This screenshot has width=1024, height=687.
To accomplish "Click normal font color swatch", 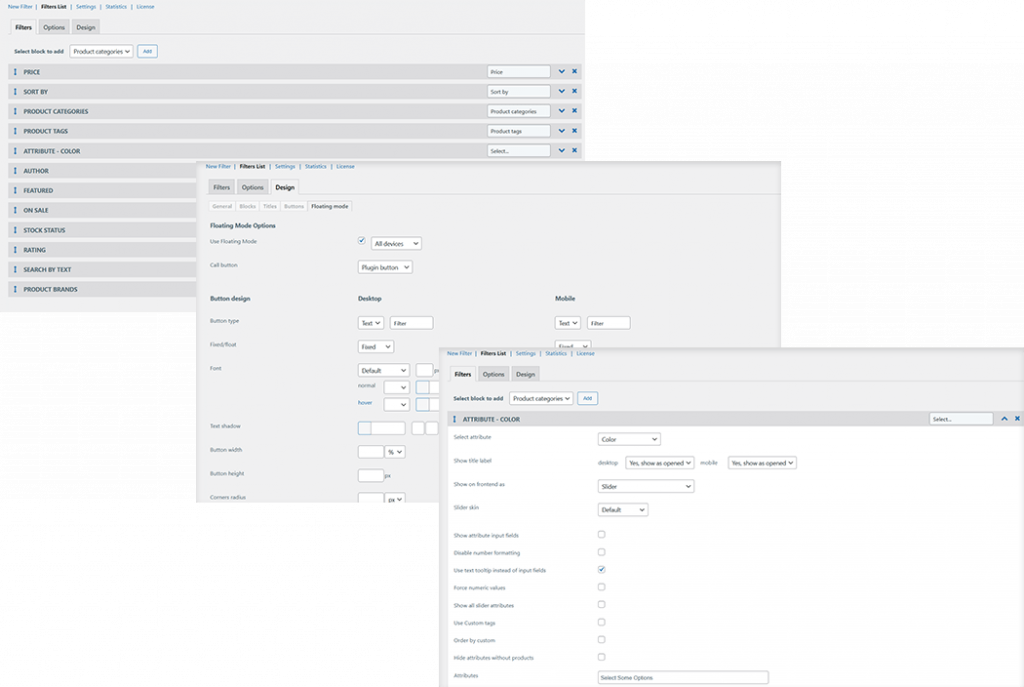I will pyautogui.click(x=423, y=387).
